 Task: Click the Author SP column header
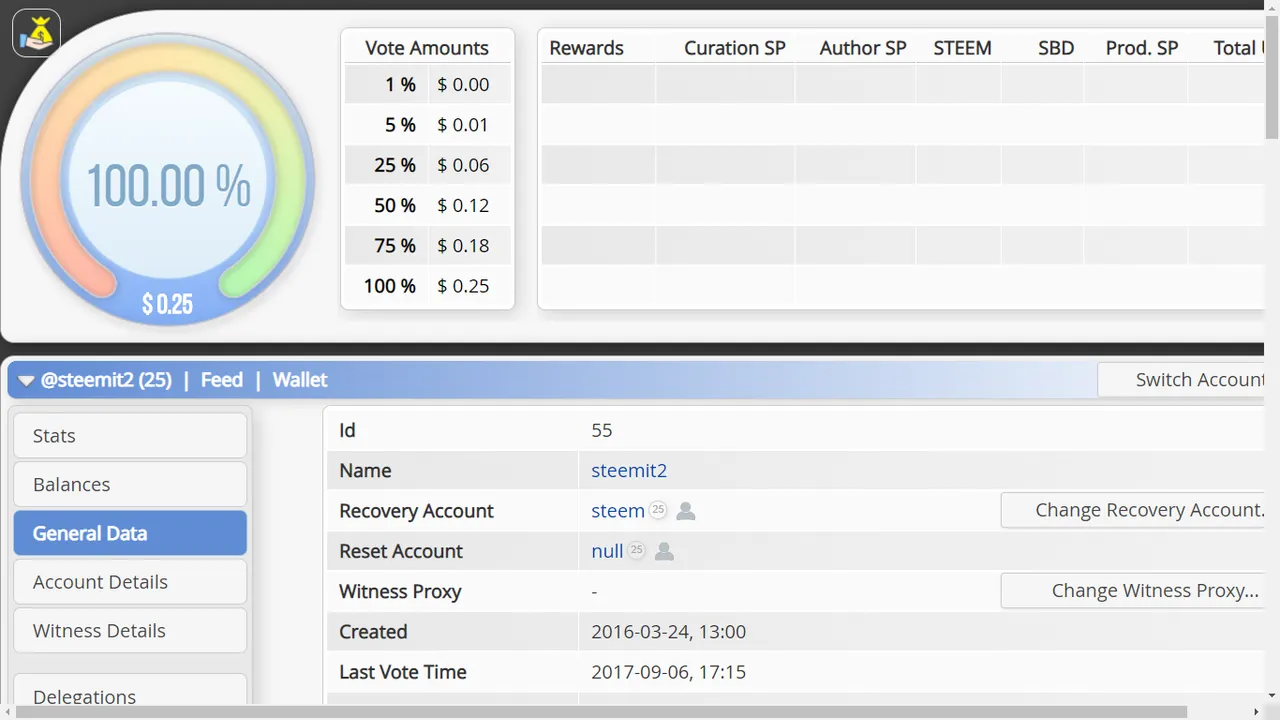point(863,48)
